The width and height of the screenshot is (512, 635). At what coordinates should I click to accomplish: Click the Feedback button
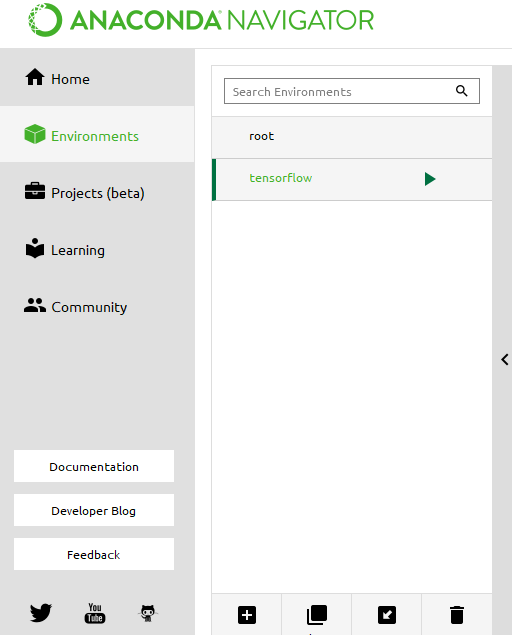point(94,554)
